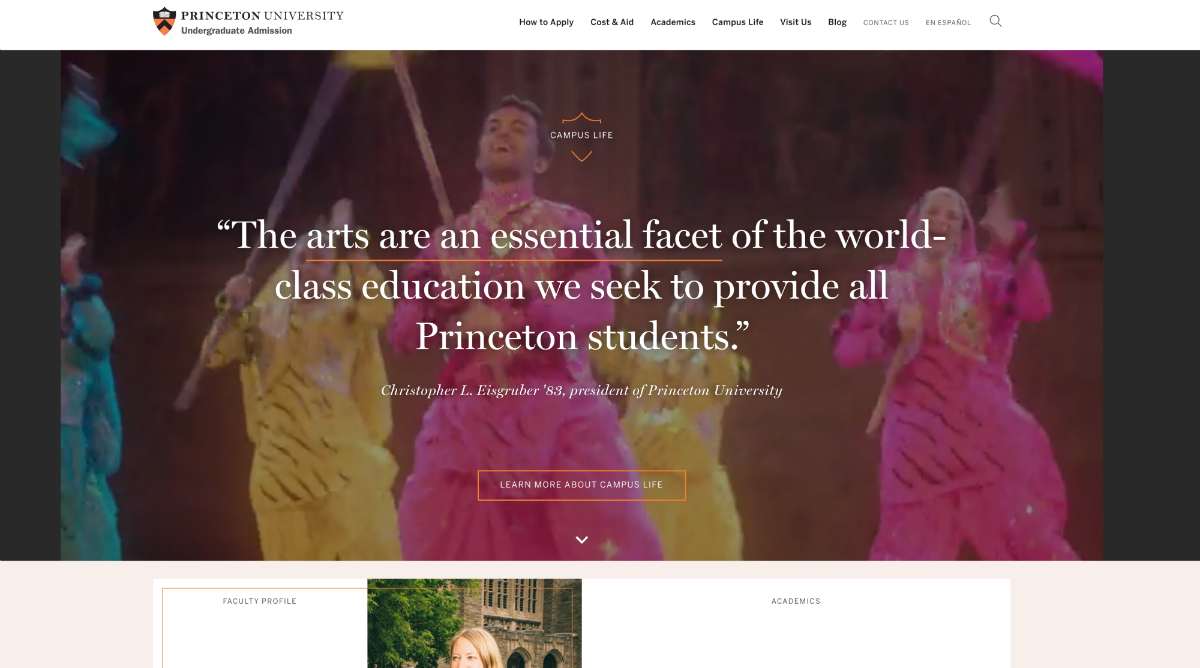Open the search magnifier icon
1200x668 pixels.
click(x=995, y=21)
